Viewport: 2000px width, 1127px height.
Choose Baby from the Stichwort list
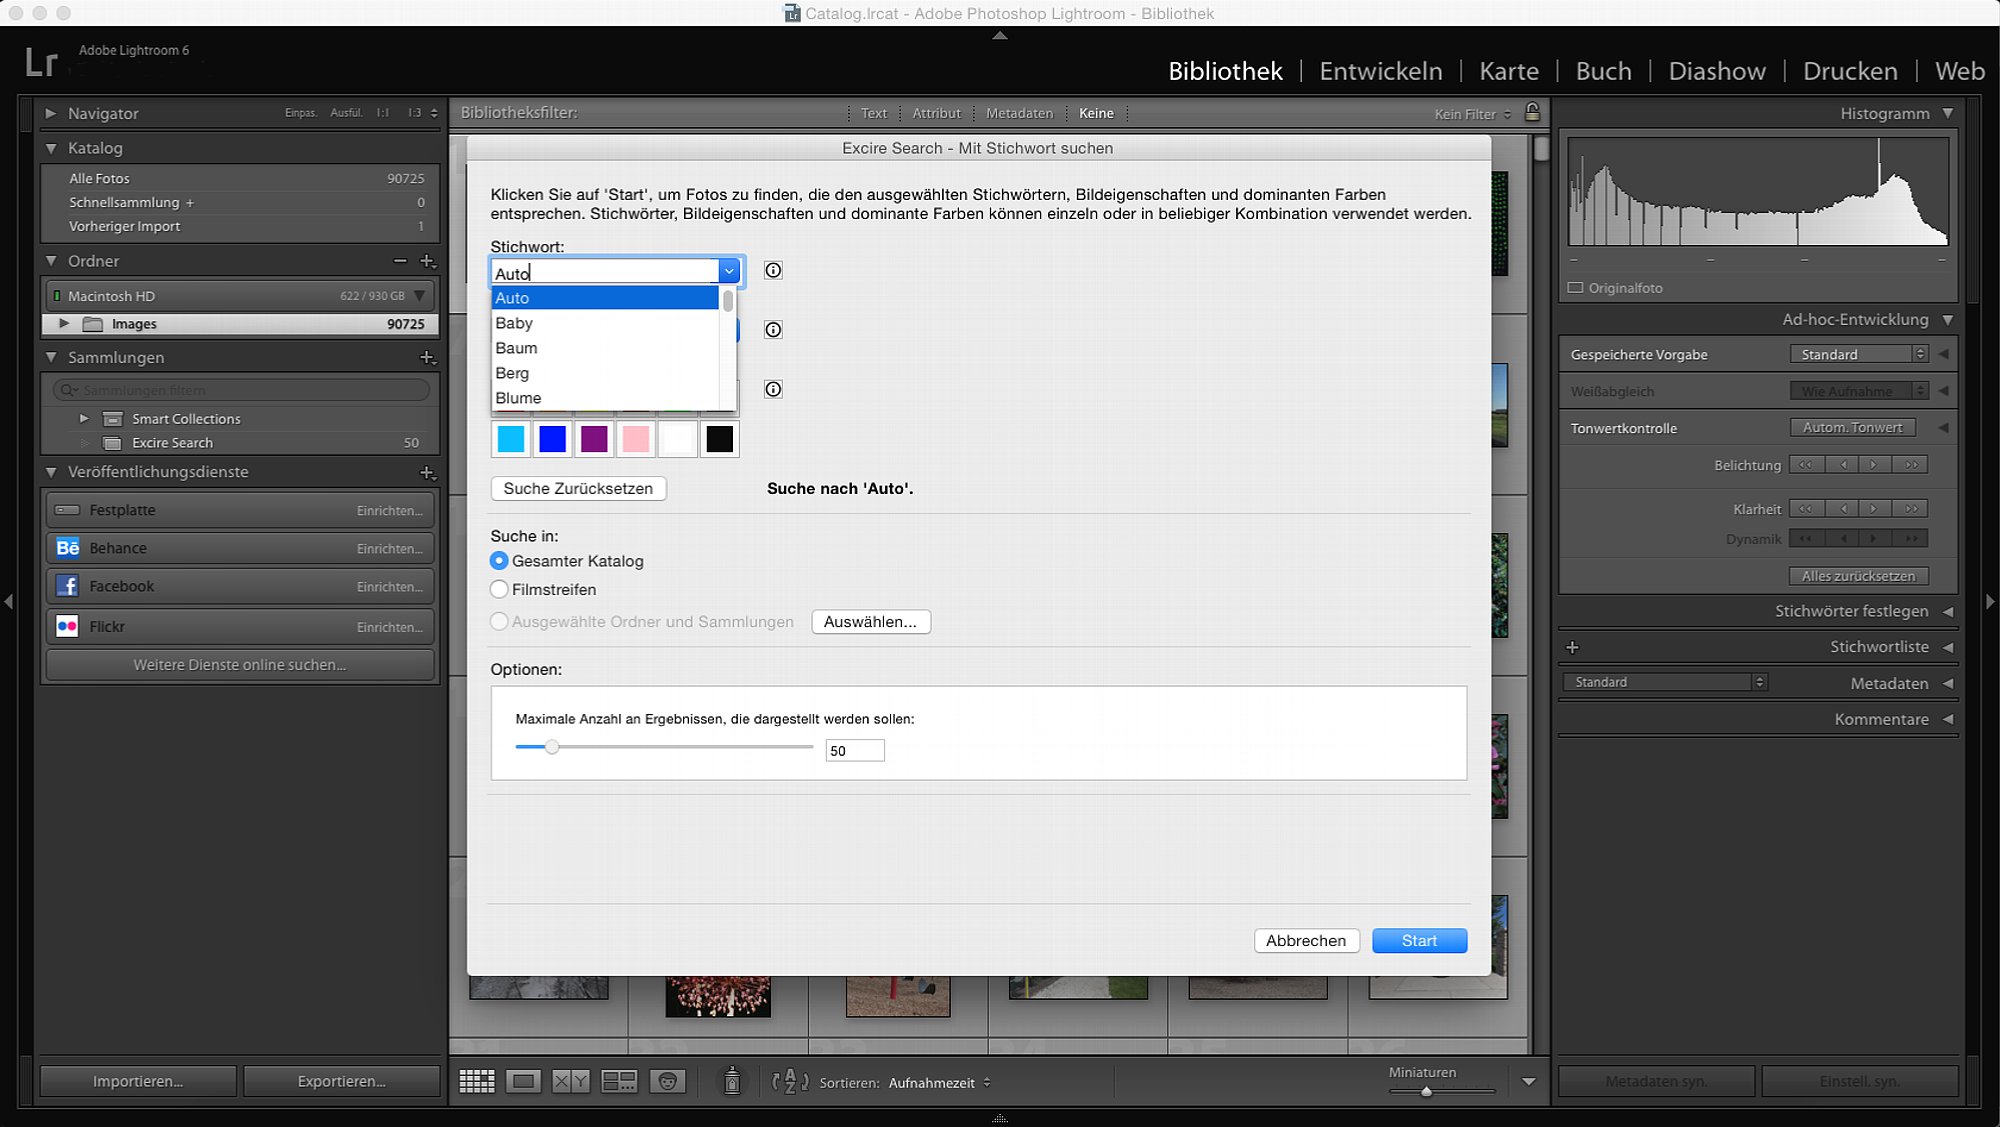605,323
